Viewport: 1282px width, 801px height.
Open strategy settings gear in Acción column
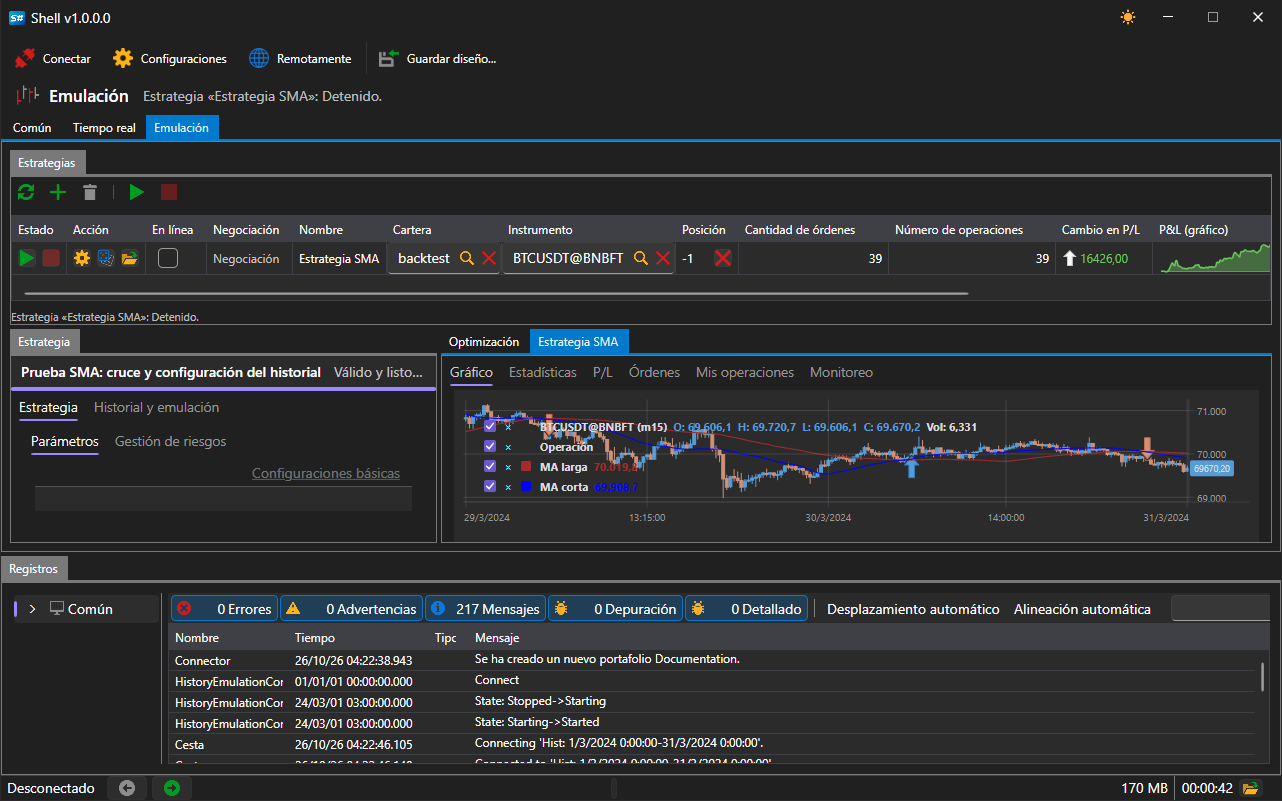click(x=82, y=258)
